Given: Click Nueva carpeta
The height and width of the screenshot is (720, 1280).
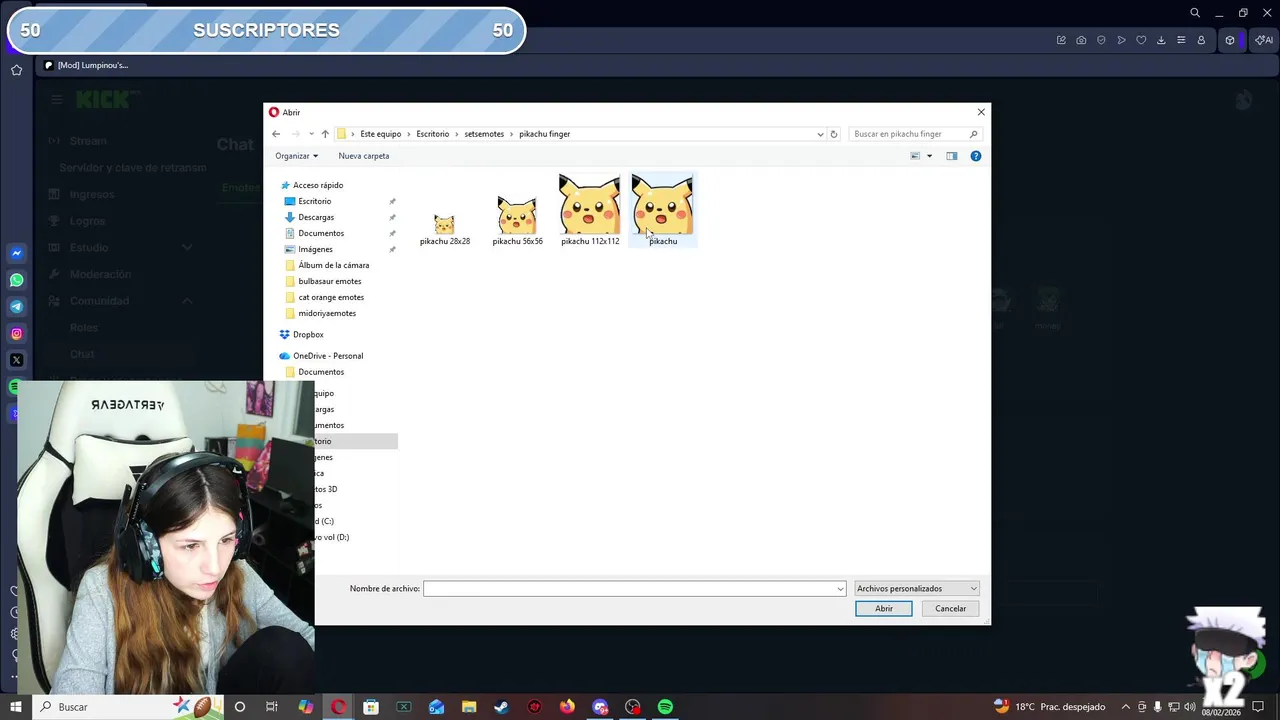Looking at the screenshot, I should click(364, 156).
